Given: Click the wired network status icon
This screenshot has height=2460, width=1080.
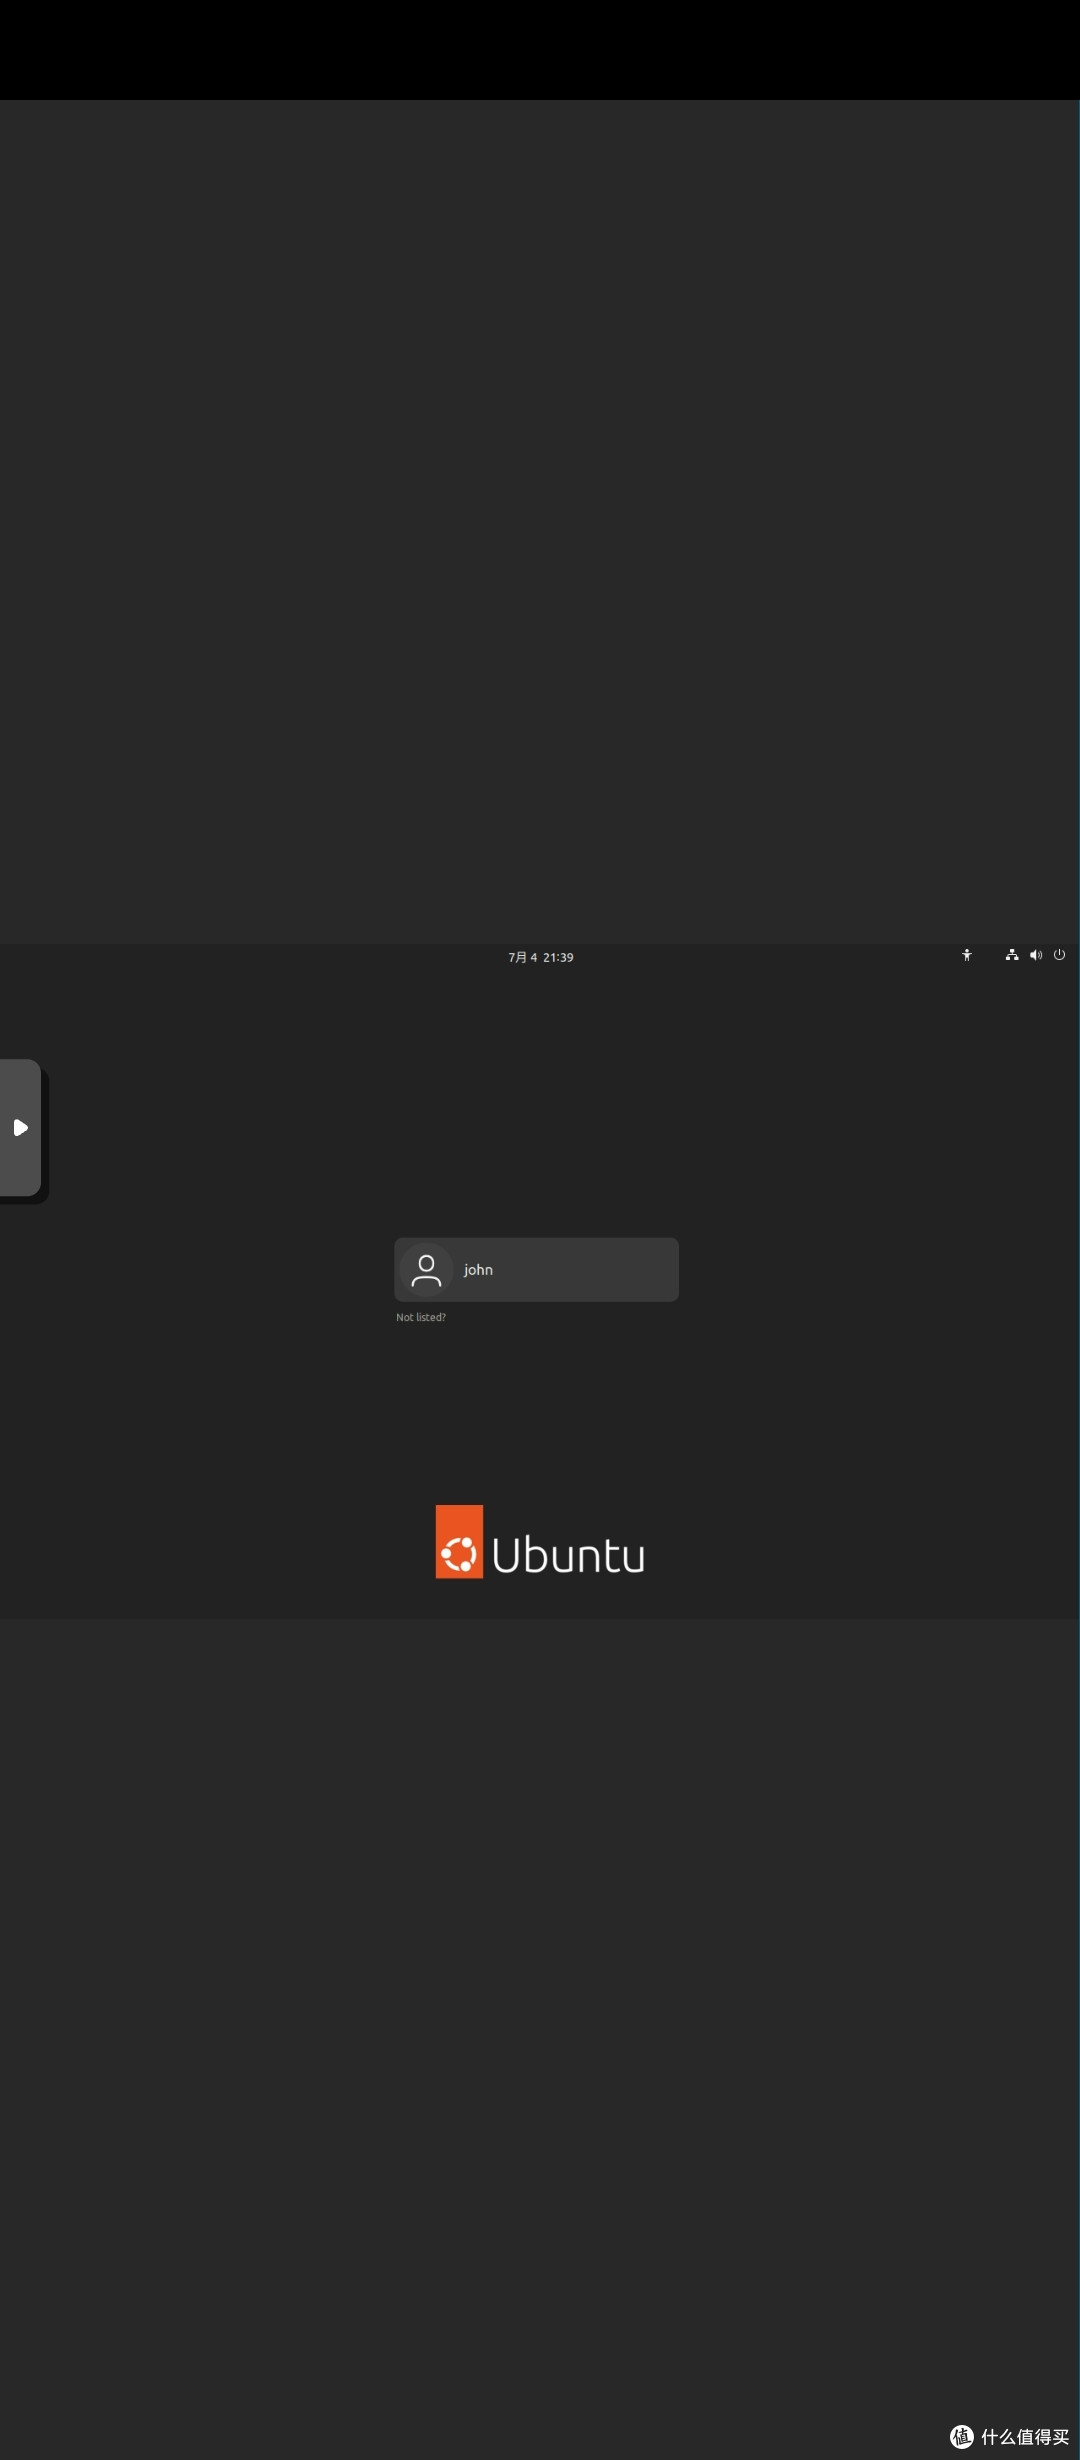Looking at the screenshot, I should (x=1012, y=955).
